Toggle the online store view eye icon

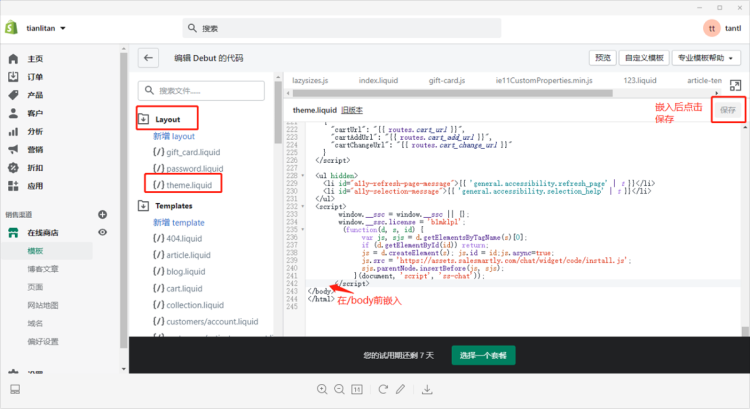point(102,232)
